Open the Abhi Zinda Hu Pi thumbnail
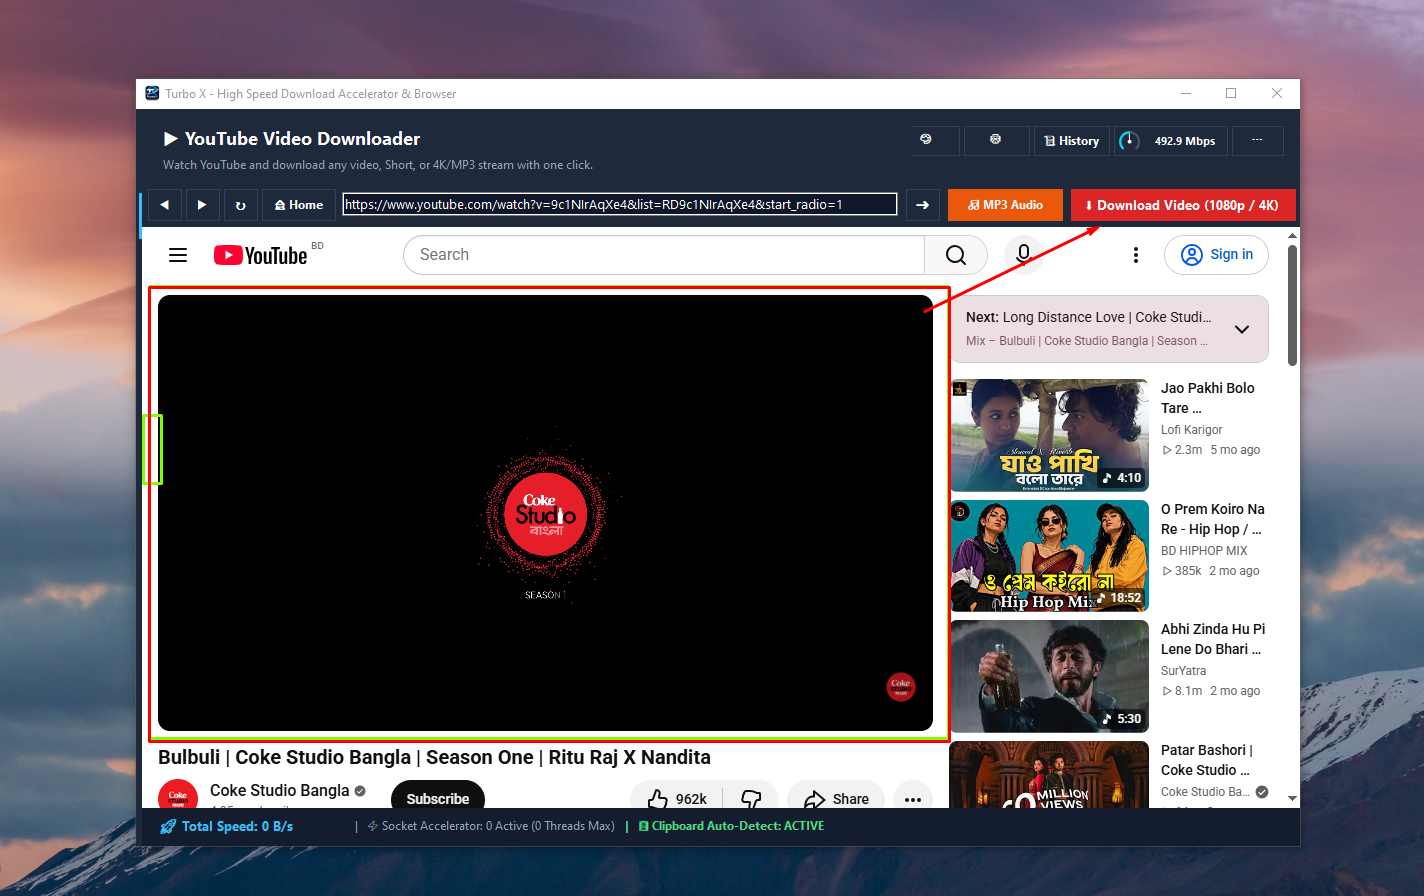This screenshot has height=896, width=1424. click(x=1050, y=676)
